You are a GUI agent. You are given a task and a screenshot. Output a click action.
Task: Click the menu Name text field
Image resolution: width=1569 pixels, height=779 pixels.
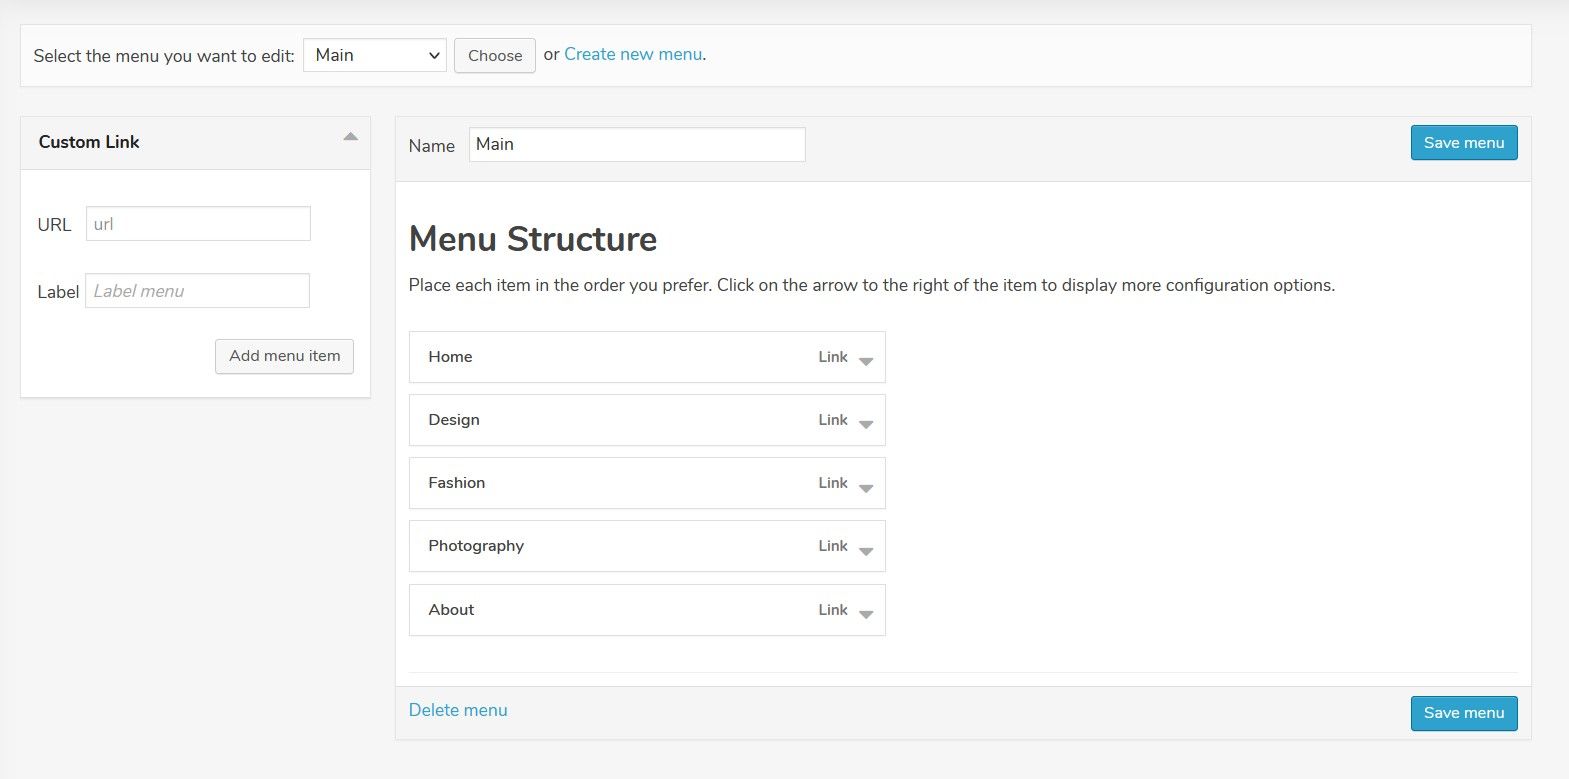pos(637,144)
